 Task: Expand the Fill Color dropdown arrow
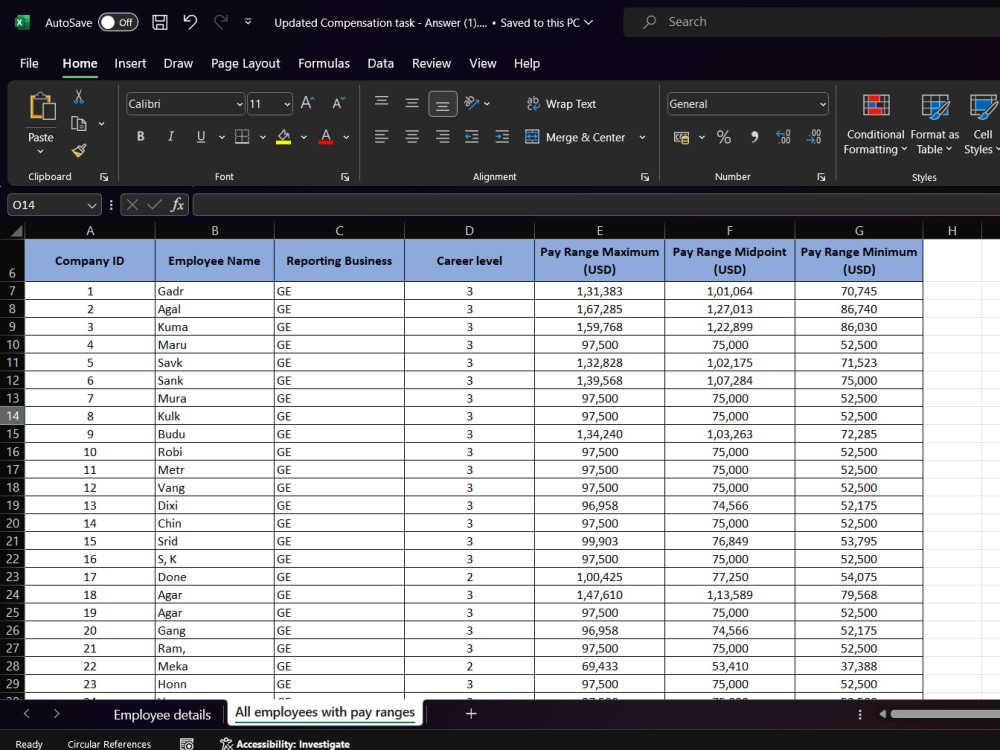coord(303,137)
